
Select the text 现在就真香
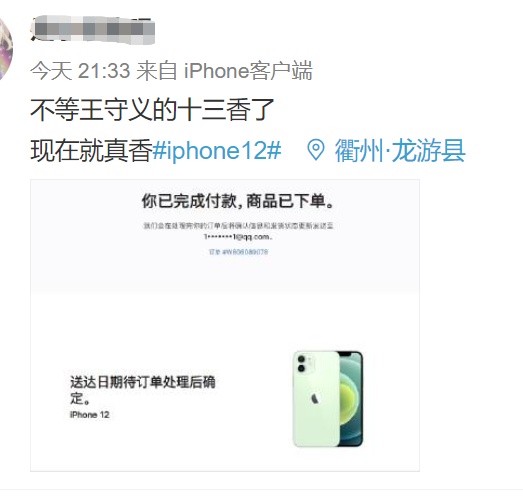[91, 150]
